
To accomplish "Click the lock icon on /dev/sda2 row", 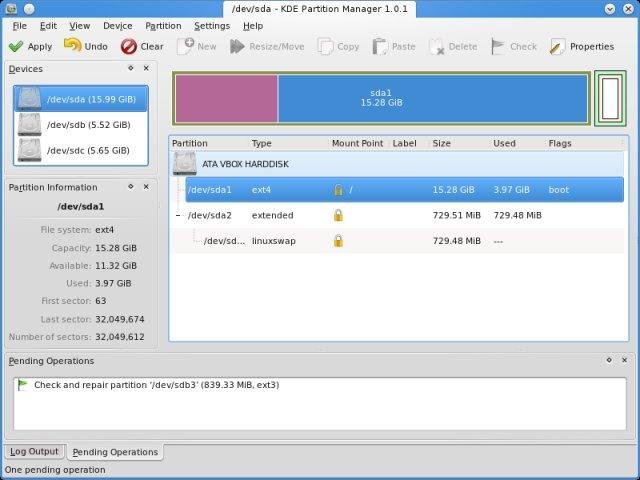I will click(x=338, y=215).
